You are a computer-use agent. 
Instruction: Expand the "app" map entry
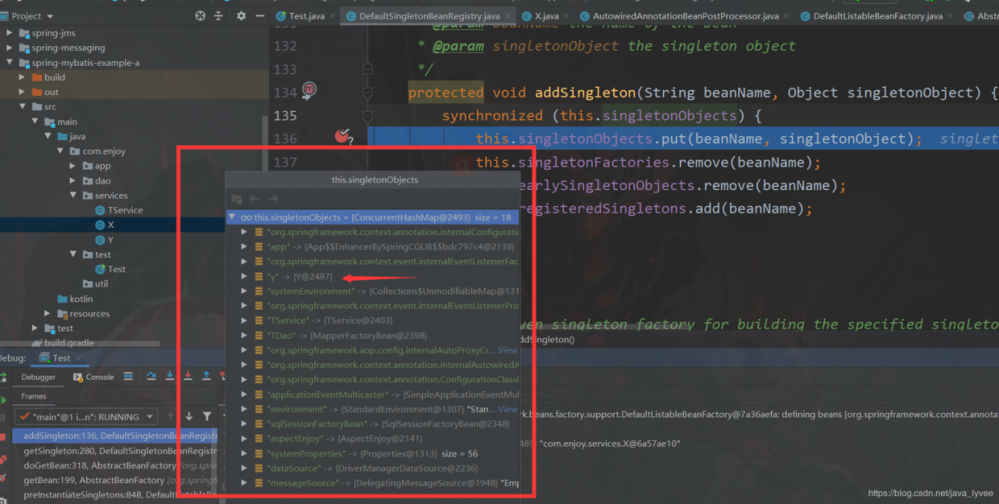click(x=244, y=247)
